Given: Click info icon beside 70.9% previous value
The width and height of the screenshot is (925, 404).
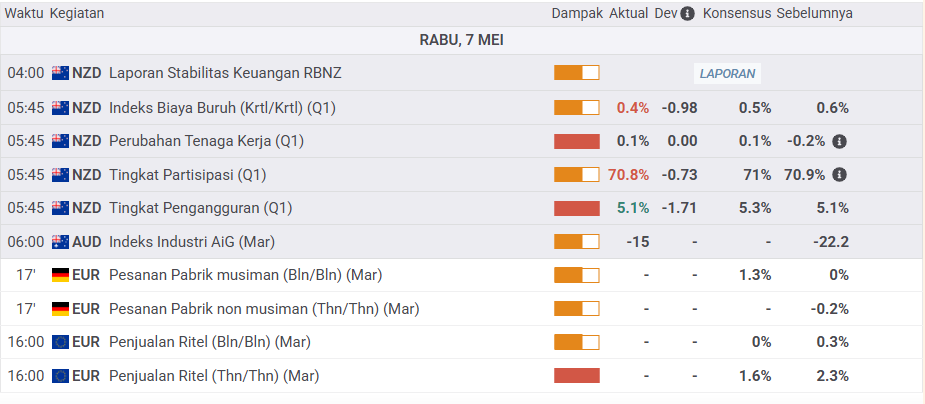Looking at the screenshot, I should pos(839,175).
